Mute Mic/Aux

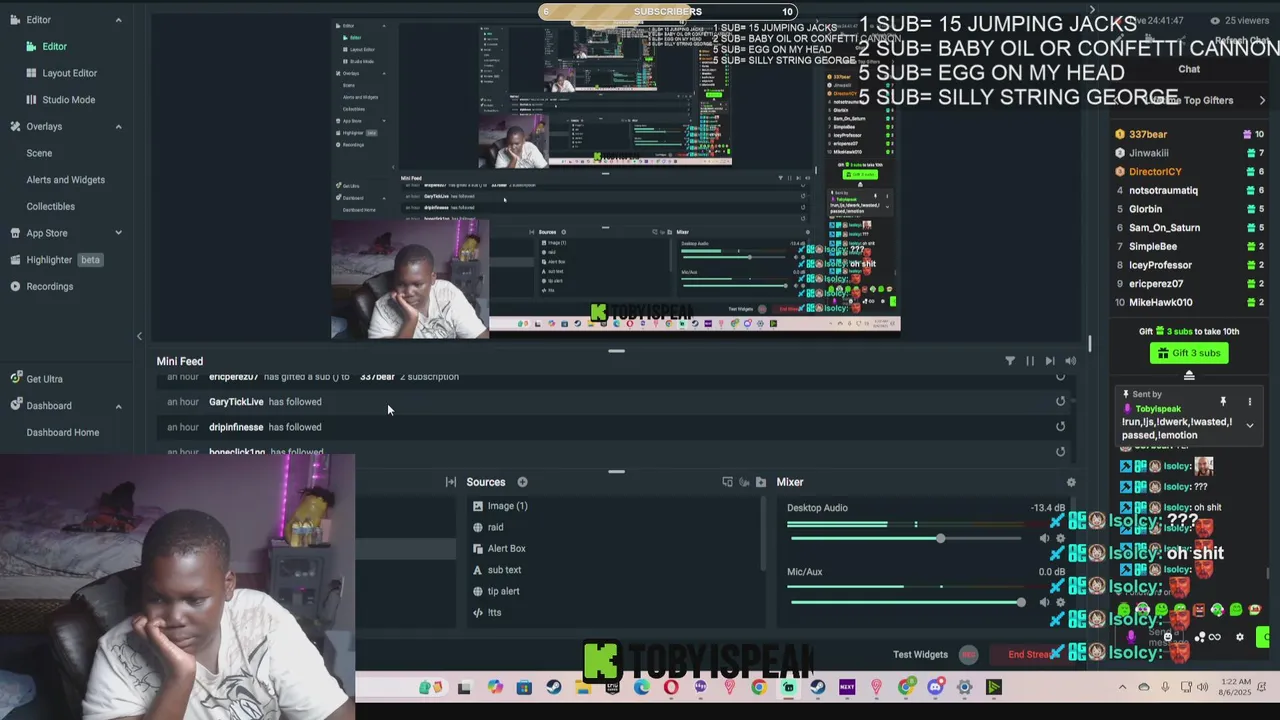coord(1044,602)
